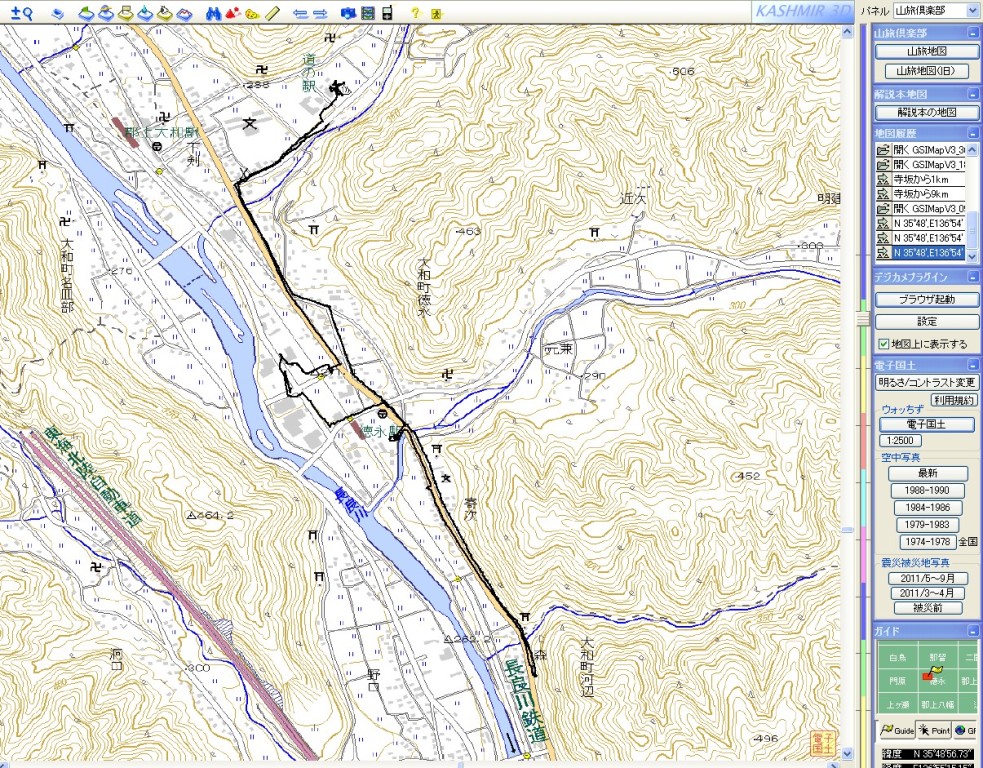The width and height of the screenshot is (983, 768).
Task: Click the map scale slider handle
Action: pyautogui.click(x=863, y=319)
